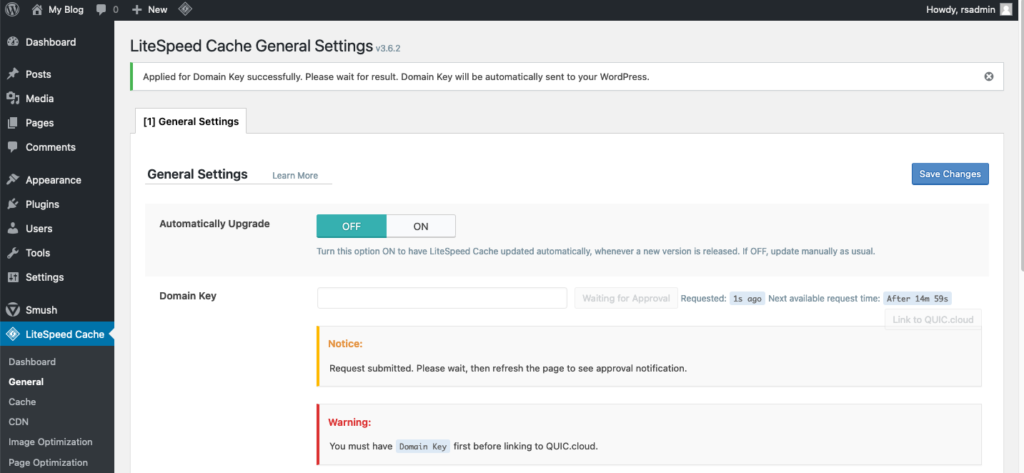Click the Comments speech bubble sidebar icon

[x=12, y=147]
